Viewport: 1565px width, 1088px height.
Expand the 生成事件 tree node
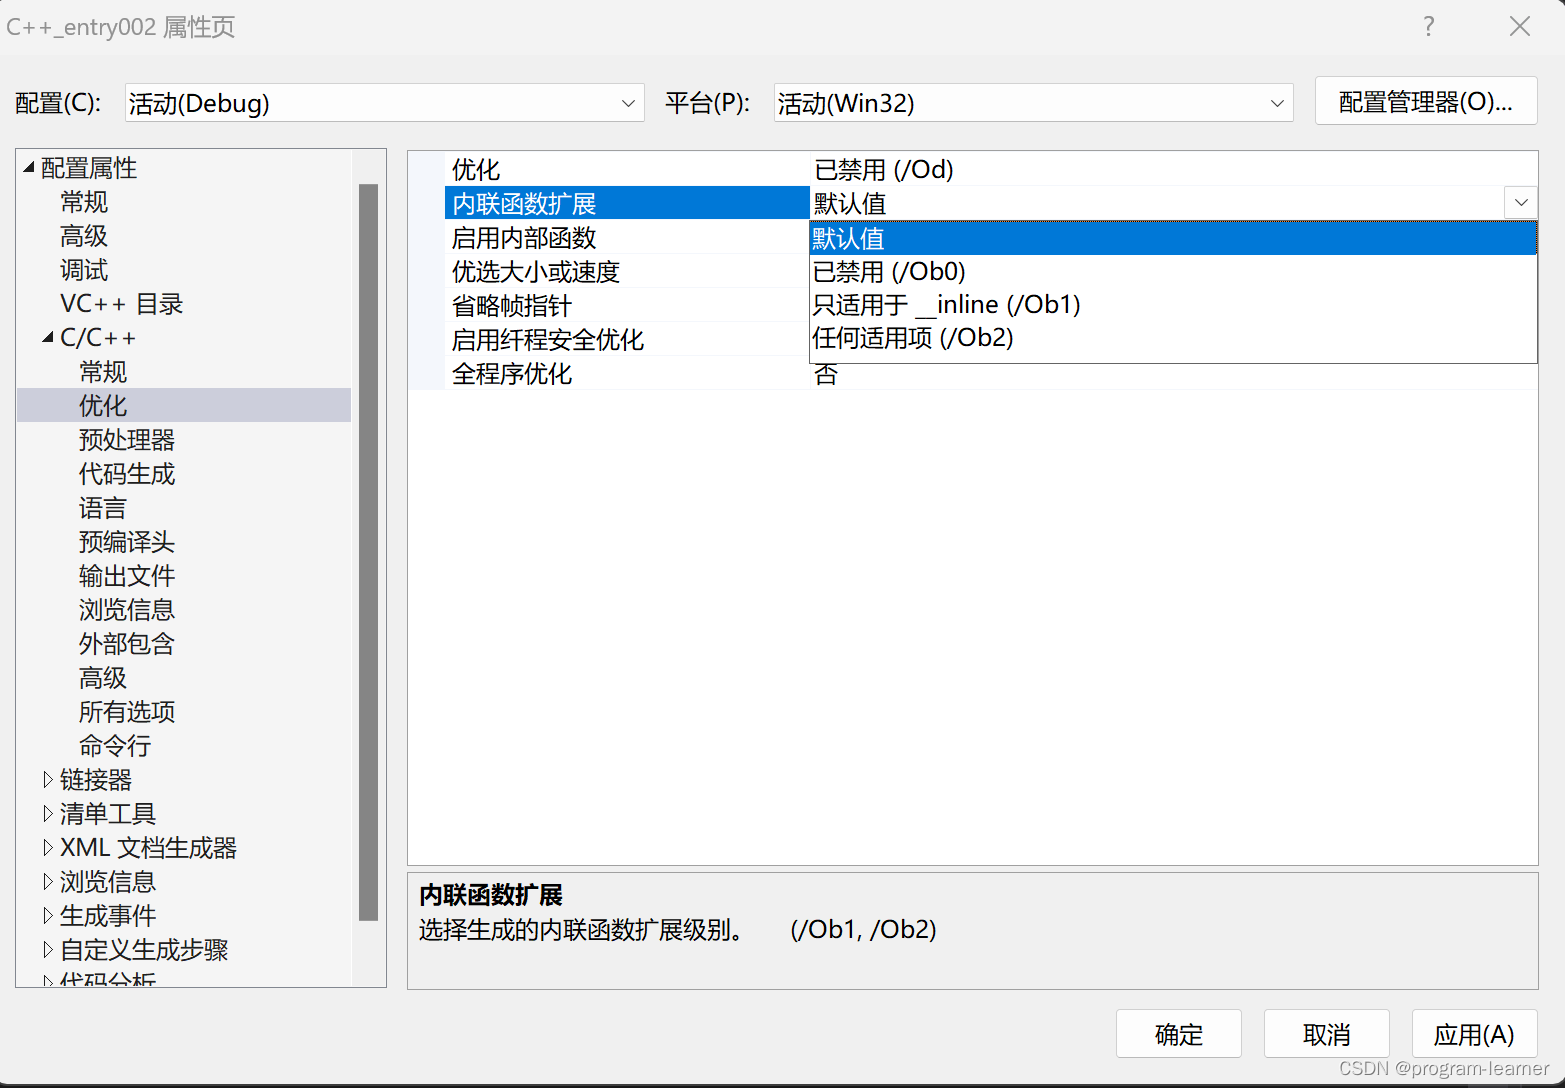click(x=47, y=915)
